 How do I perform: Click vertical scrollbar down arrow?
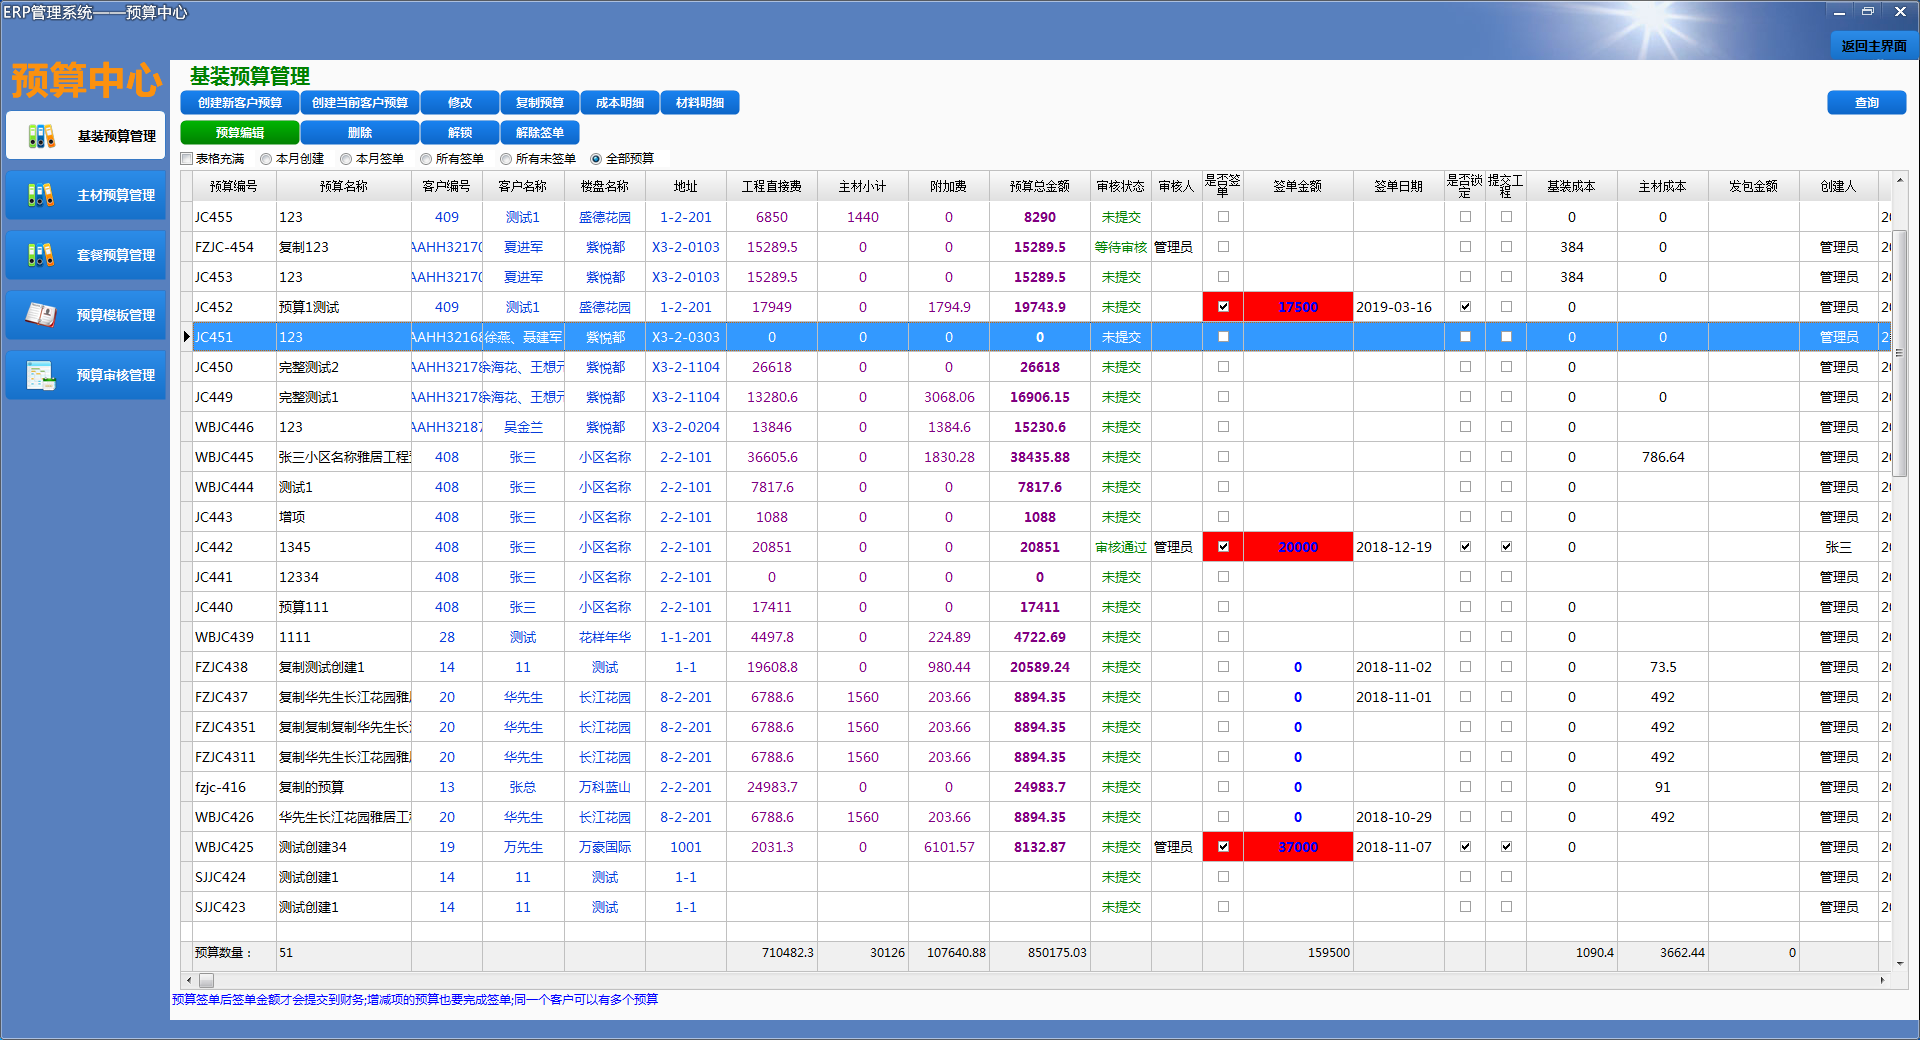coord(1900,963)
